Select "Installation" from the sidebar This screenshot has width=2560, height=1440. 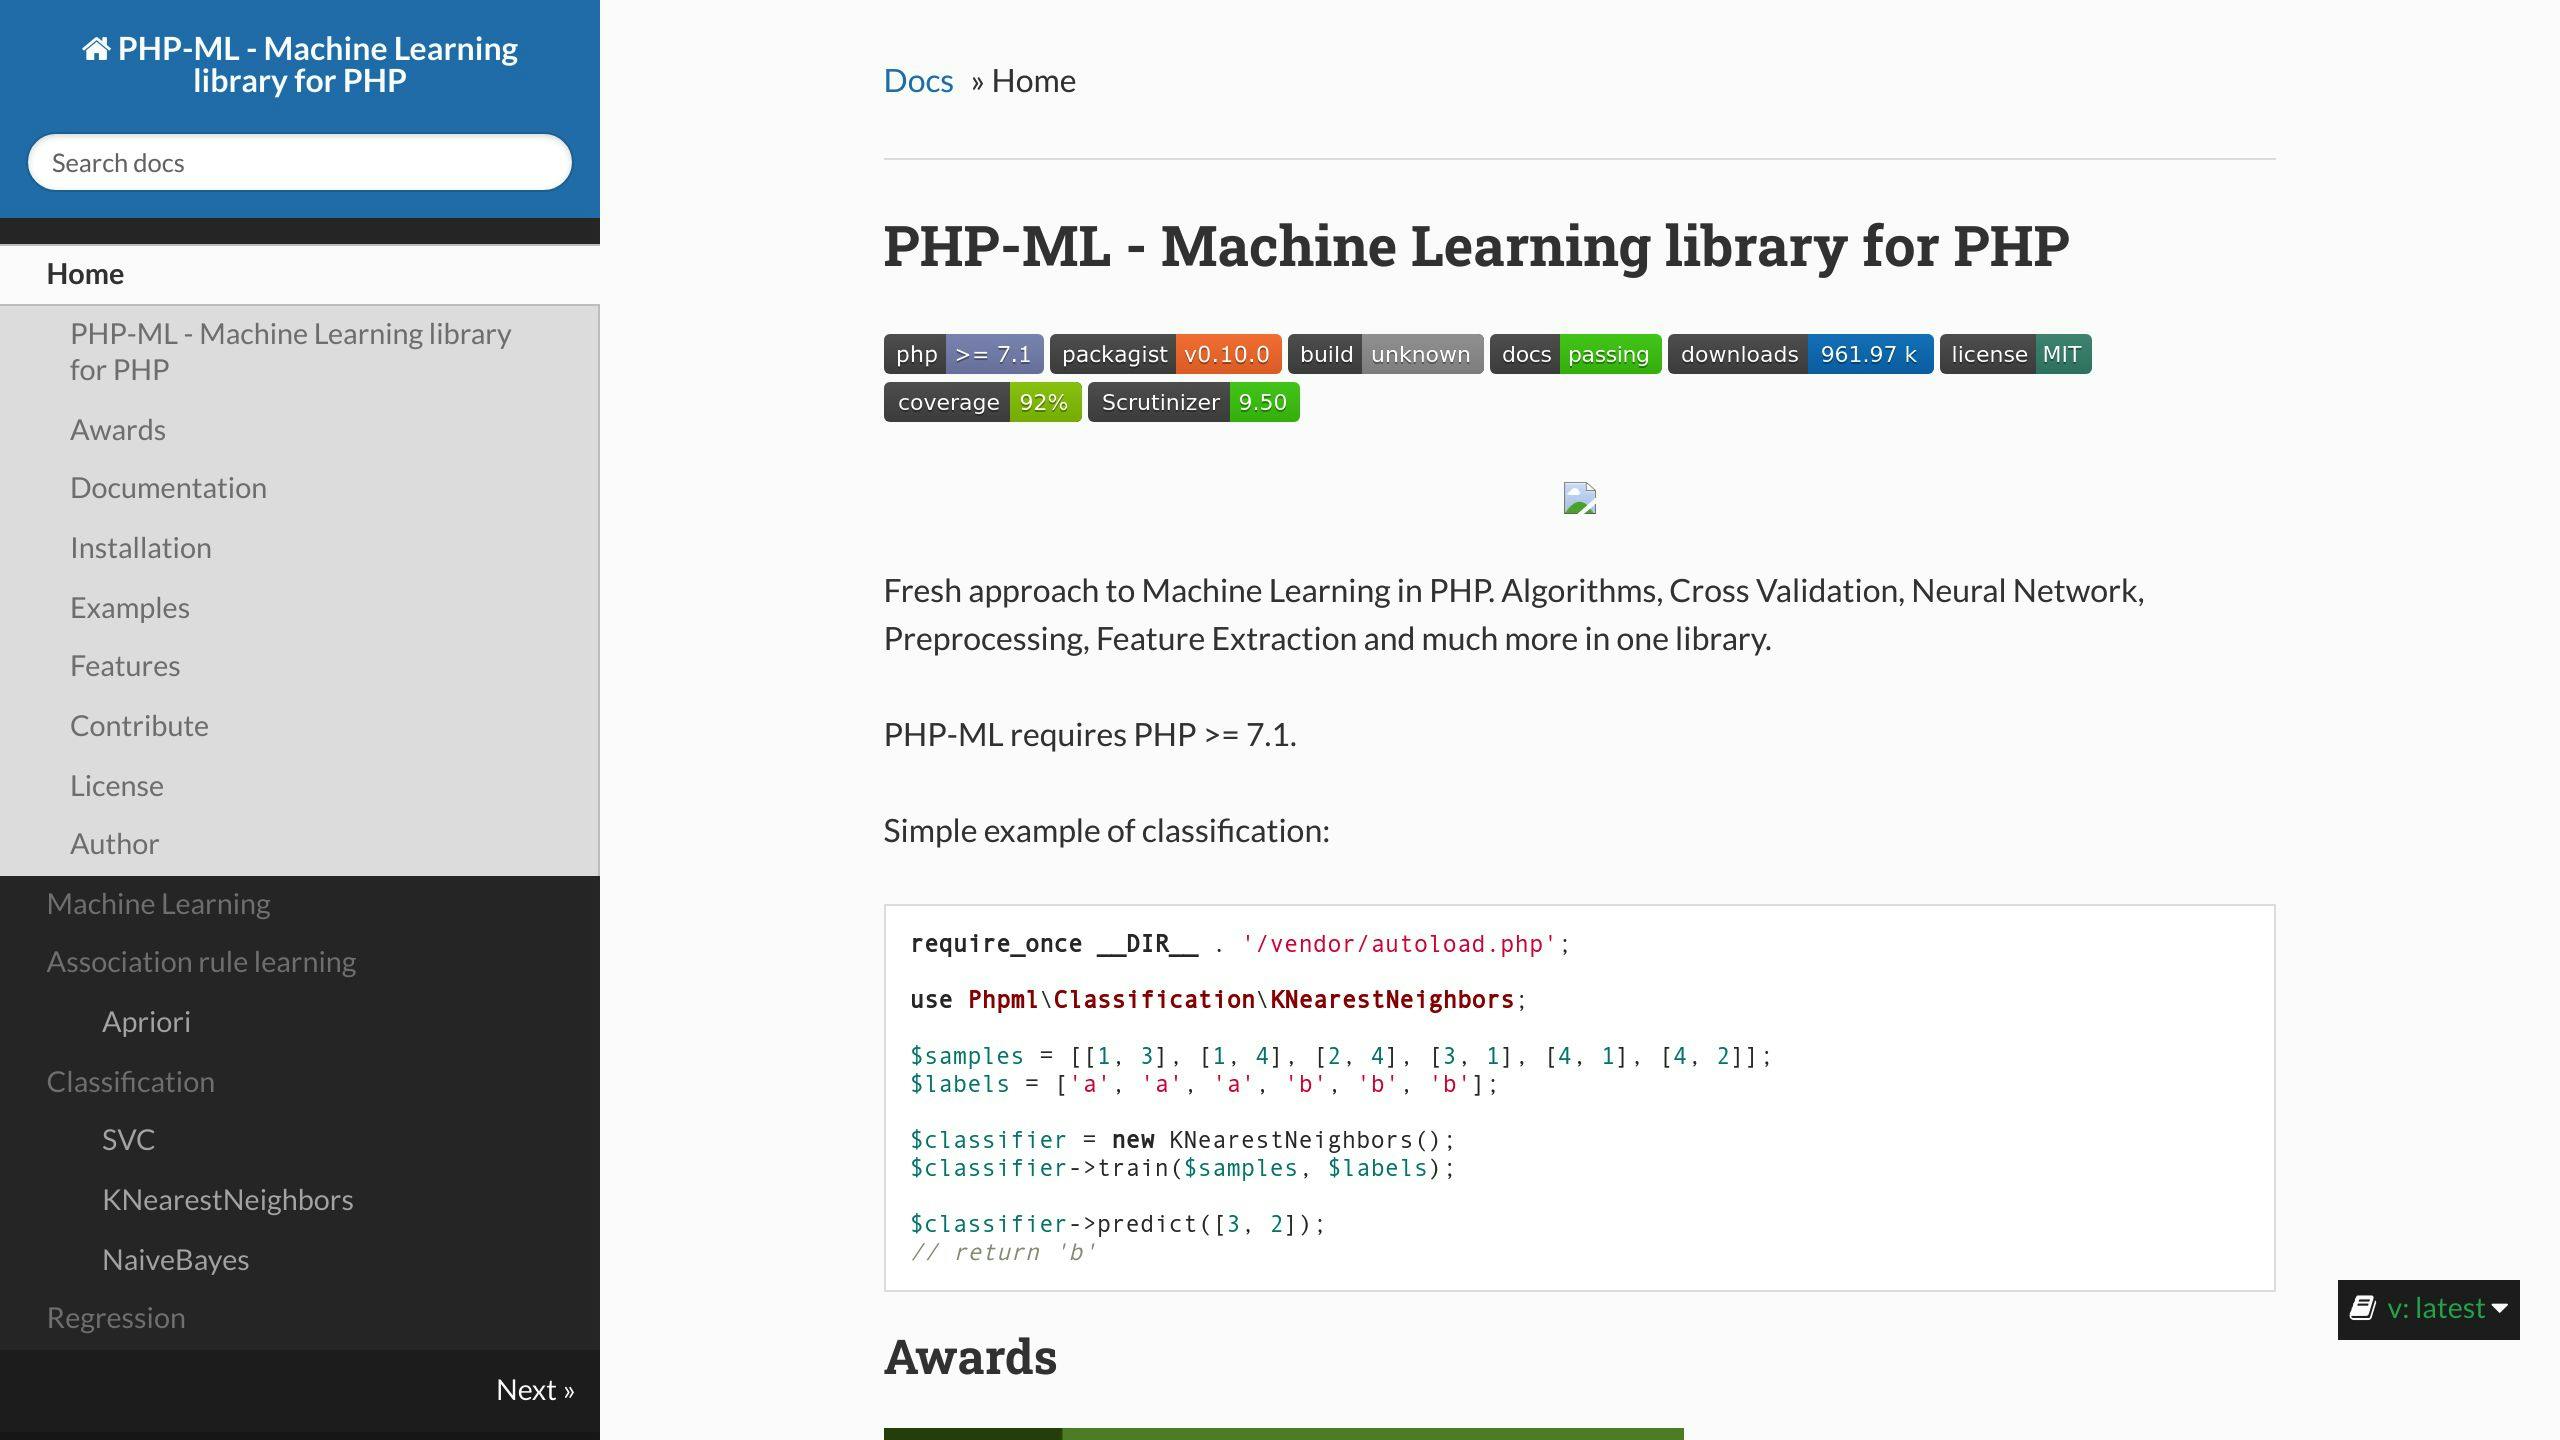click(140, 547)
